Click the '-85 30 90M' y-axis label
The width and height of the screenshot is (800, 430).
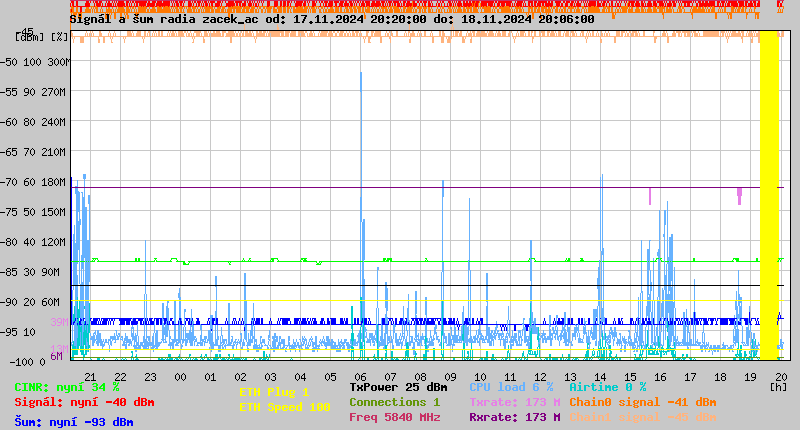[x=30, y=272]
